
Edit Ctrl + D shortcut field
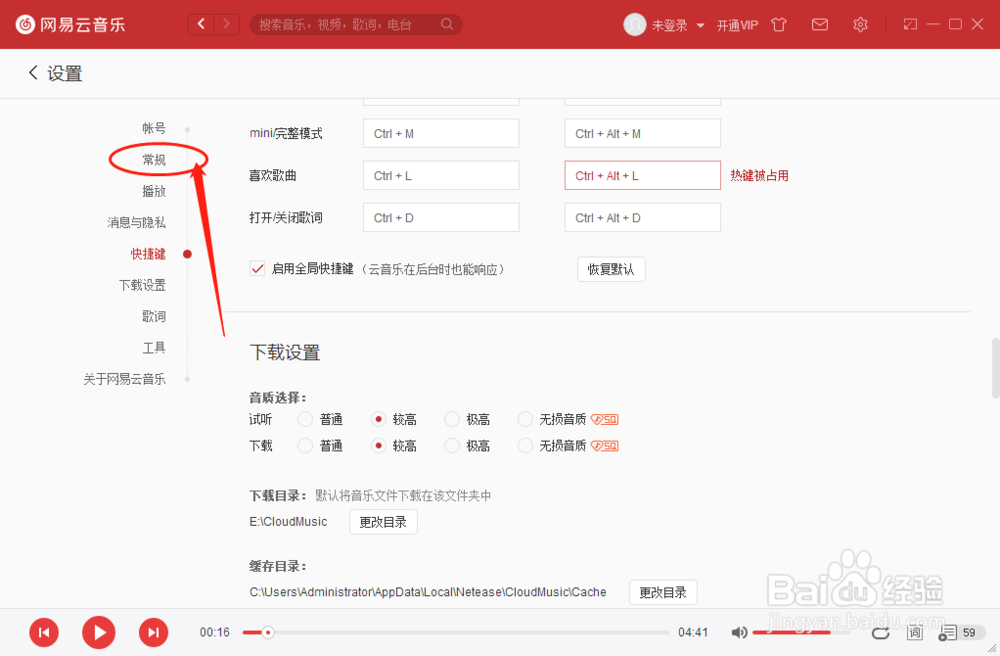[x=441, y=217]
